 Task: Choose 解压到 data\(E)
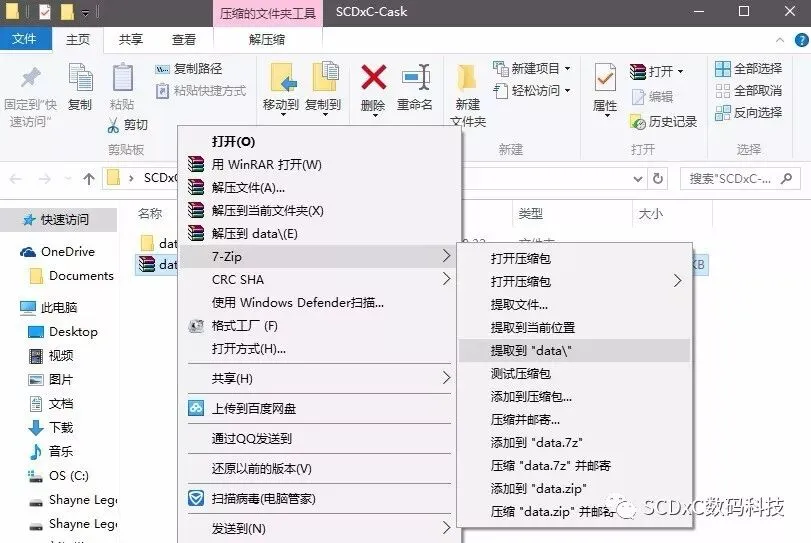319,234
